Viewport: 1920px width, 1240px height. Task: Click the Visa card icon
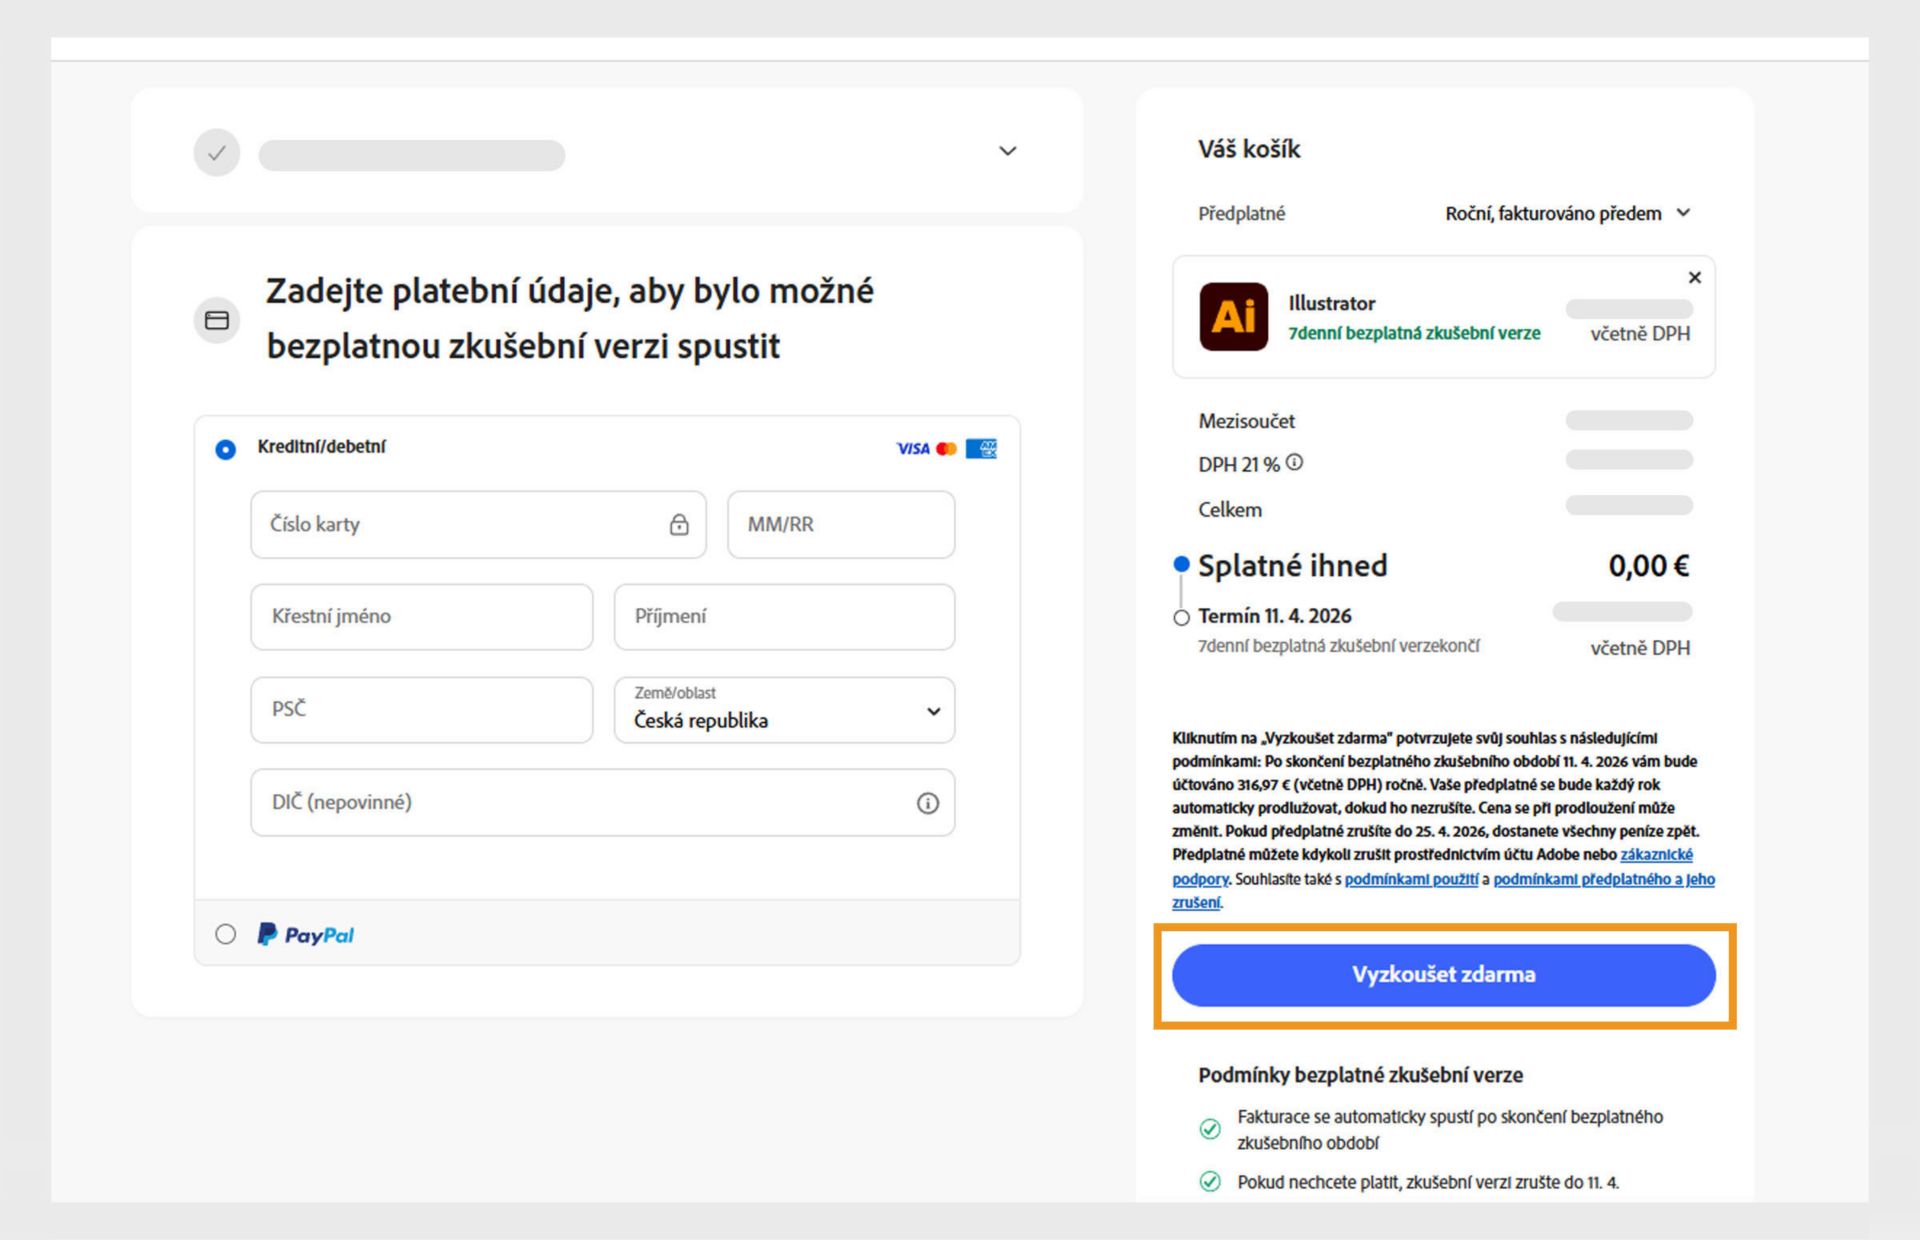click(x=913, y=448)
